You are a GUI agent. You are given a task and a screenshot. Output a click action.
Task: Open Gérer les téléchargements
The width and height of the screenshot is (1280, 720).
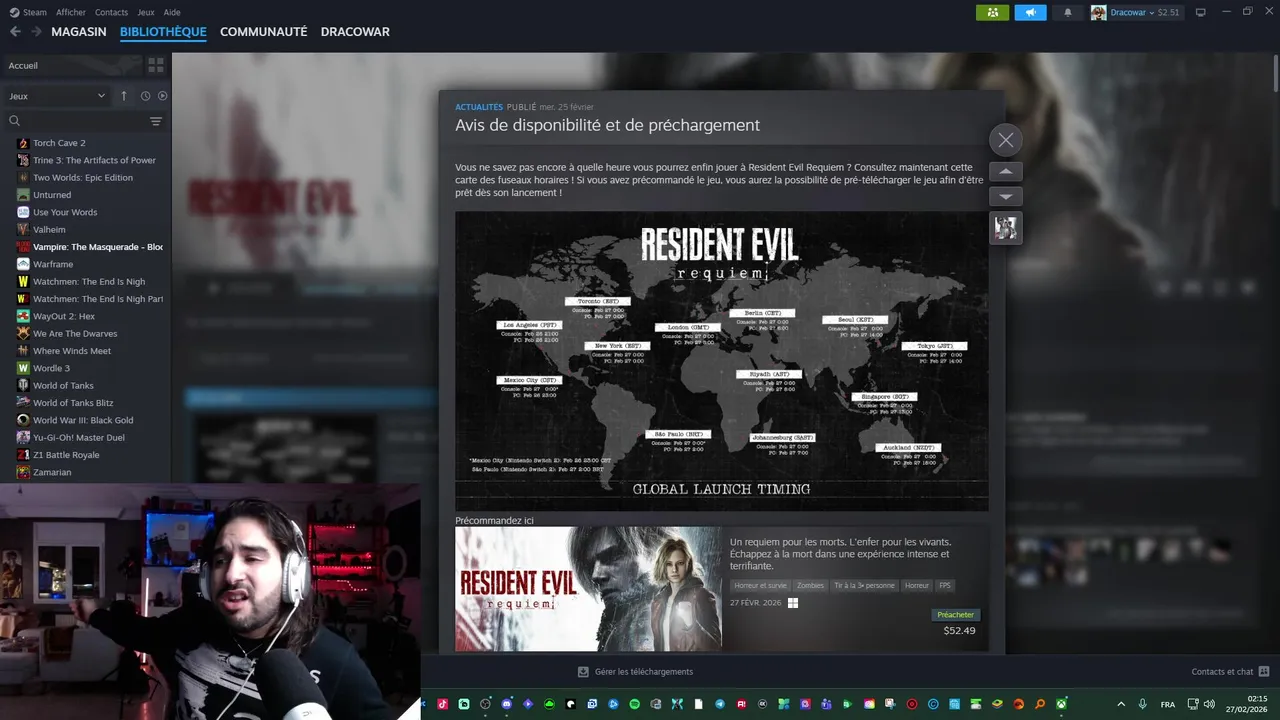pos(636,672)
